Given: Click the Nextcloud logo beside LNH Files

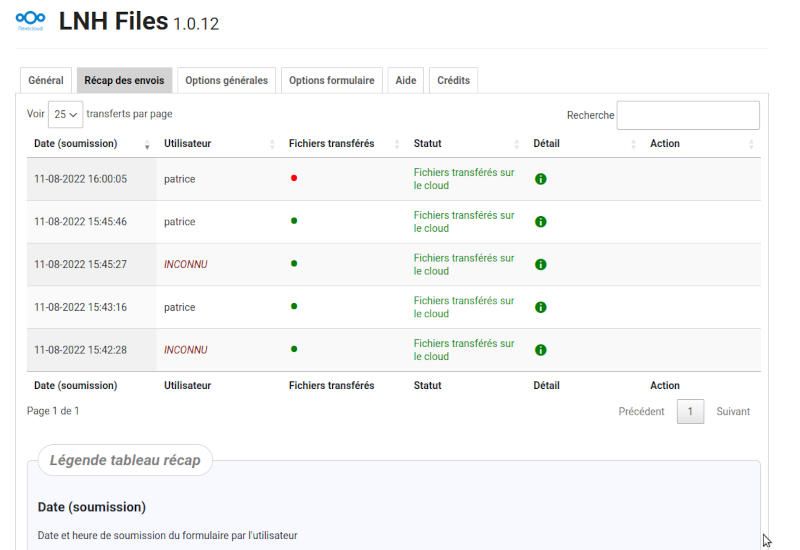Looking at the screenshot, I should [31, 19].
